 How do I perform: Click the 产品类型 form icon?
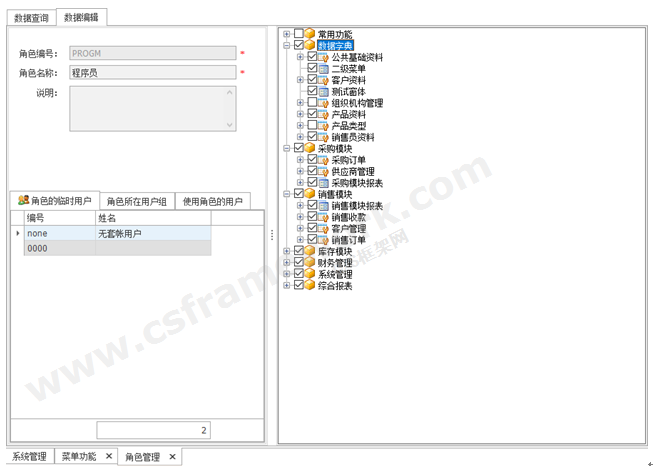click(x=323, y=126)
